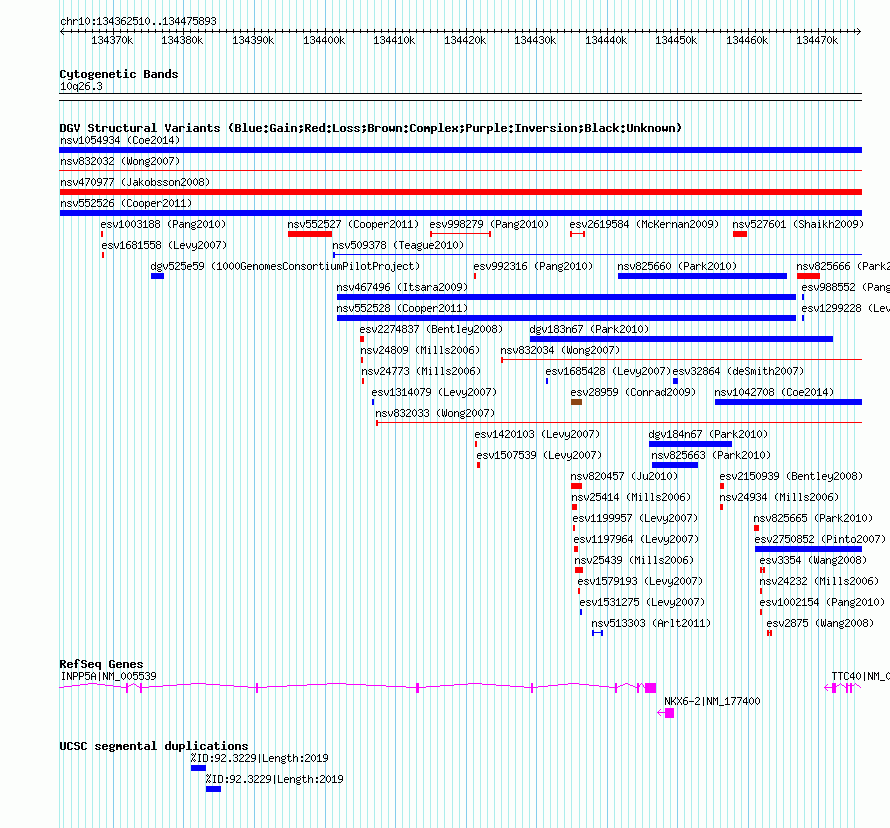Click the 134450k ruler tick label
The image size is (890, 828).
tap(676, 40)
